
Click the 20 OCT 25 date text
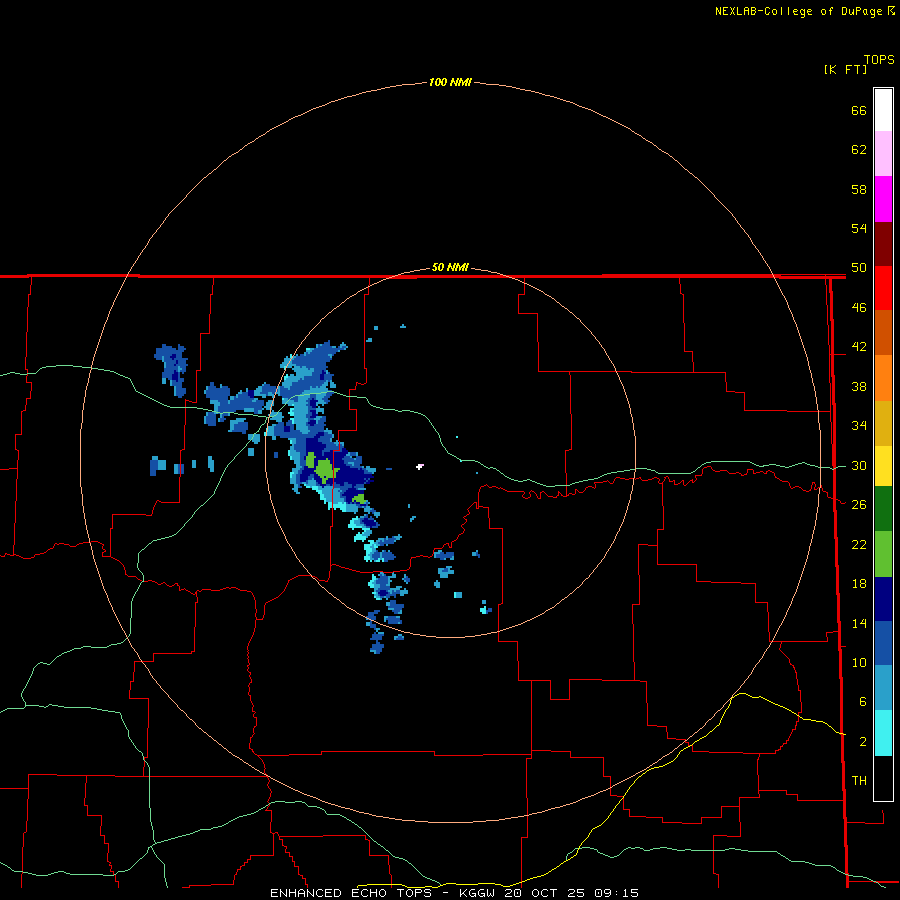(544, 893)
